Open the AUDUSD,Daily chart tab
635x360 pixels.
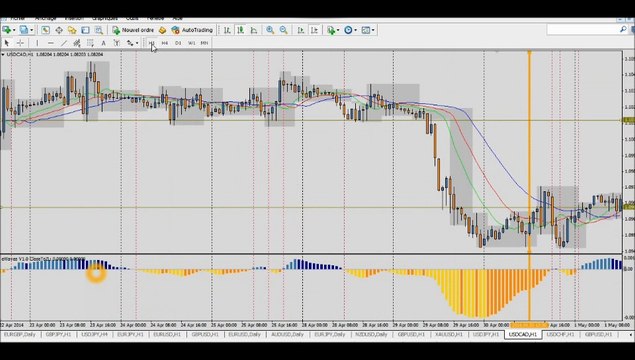pyautogui.click(x=287, y=334)
